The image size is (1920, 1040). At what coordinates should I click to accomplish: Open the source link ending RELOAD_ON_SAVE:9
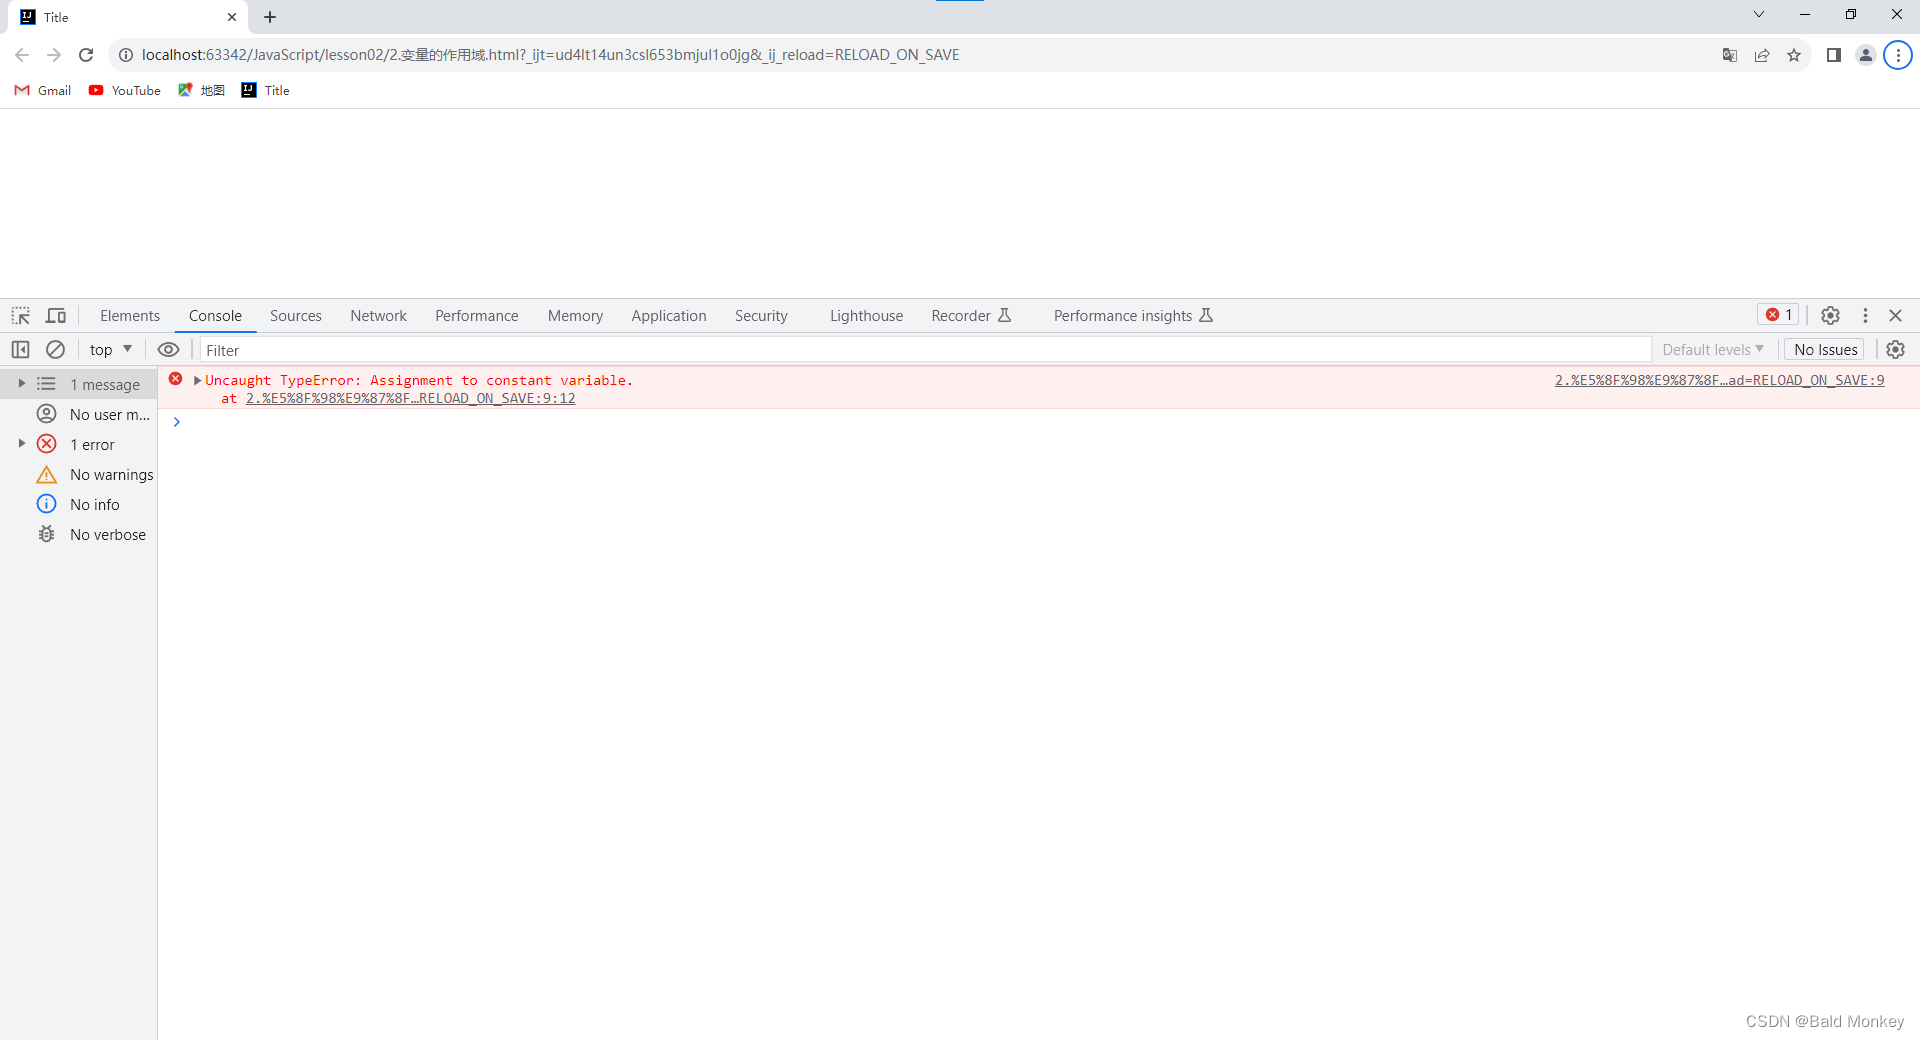tap(1719, 380)
